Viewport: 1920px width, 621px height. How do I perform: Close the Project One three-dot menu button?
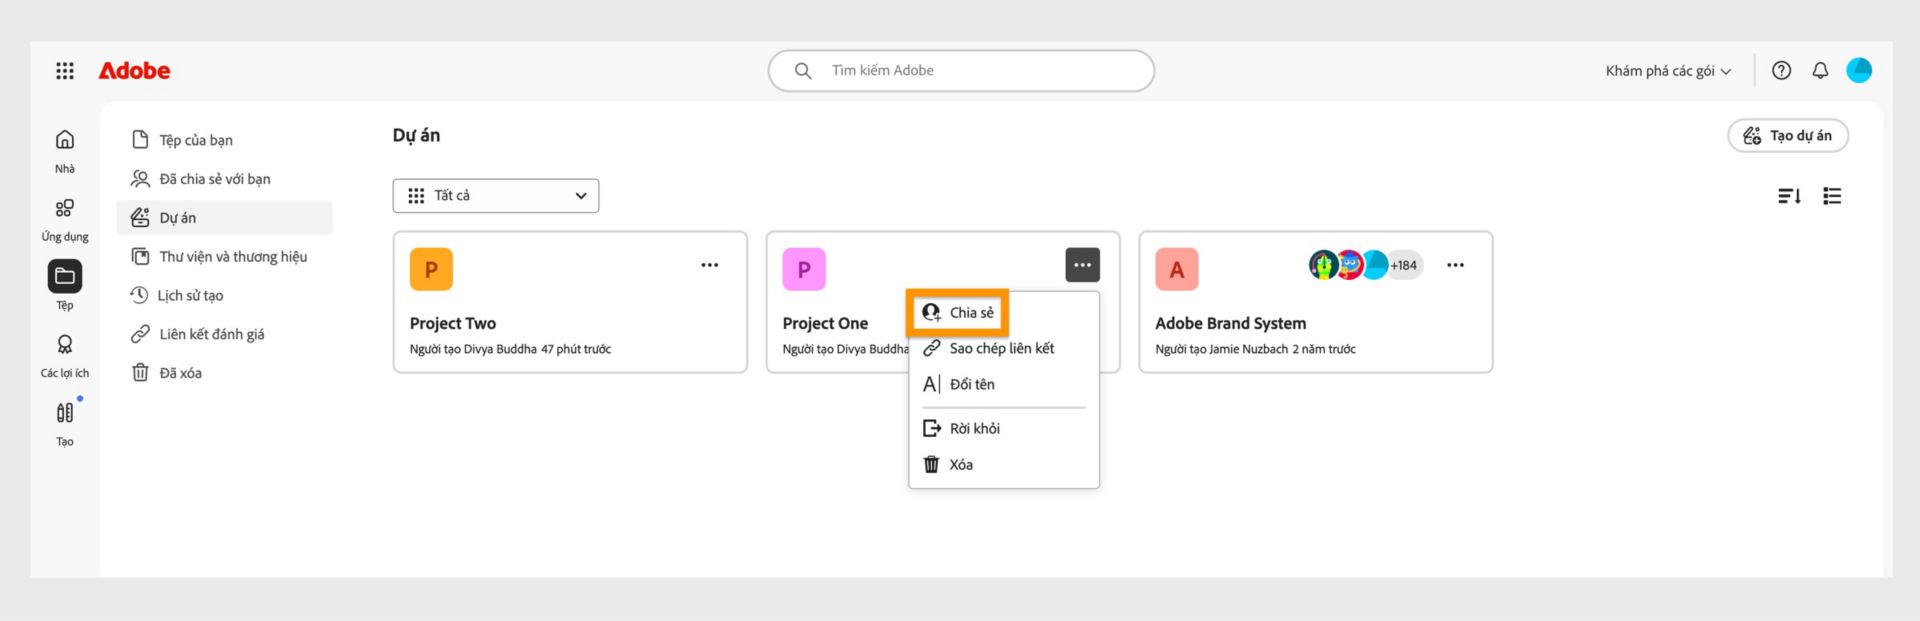1083,265
